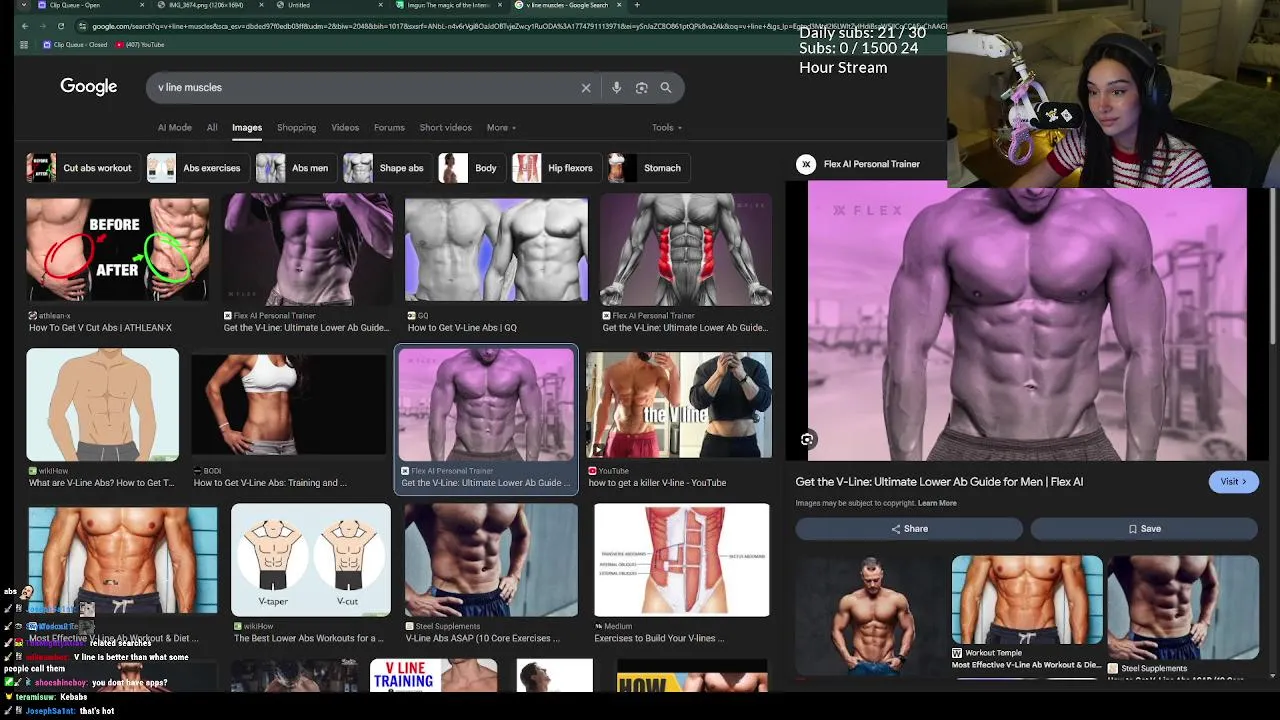Switch to the All results tab

[212, 128]
